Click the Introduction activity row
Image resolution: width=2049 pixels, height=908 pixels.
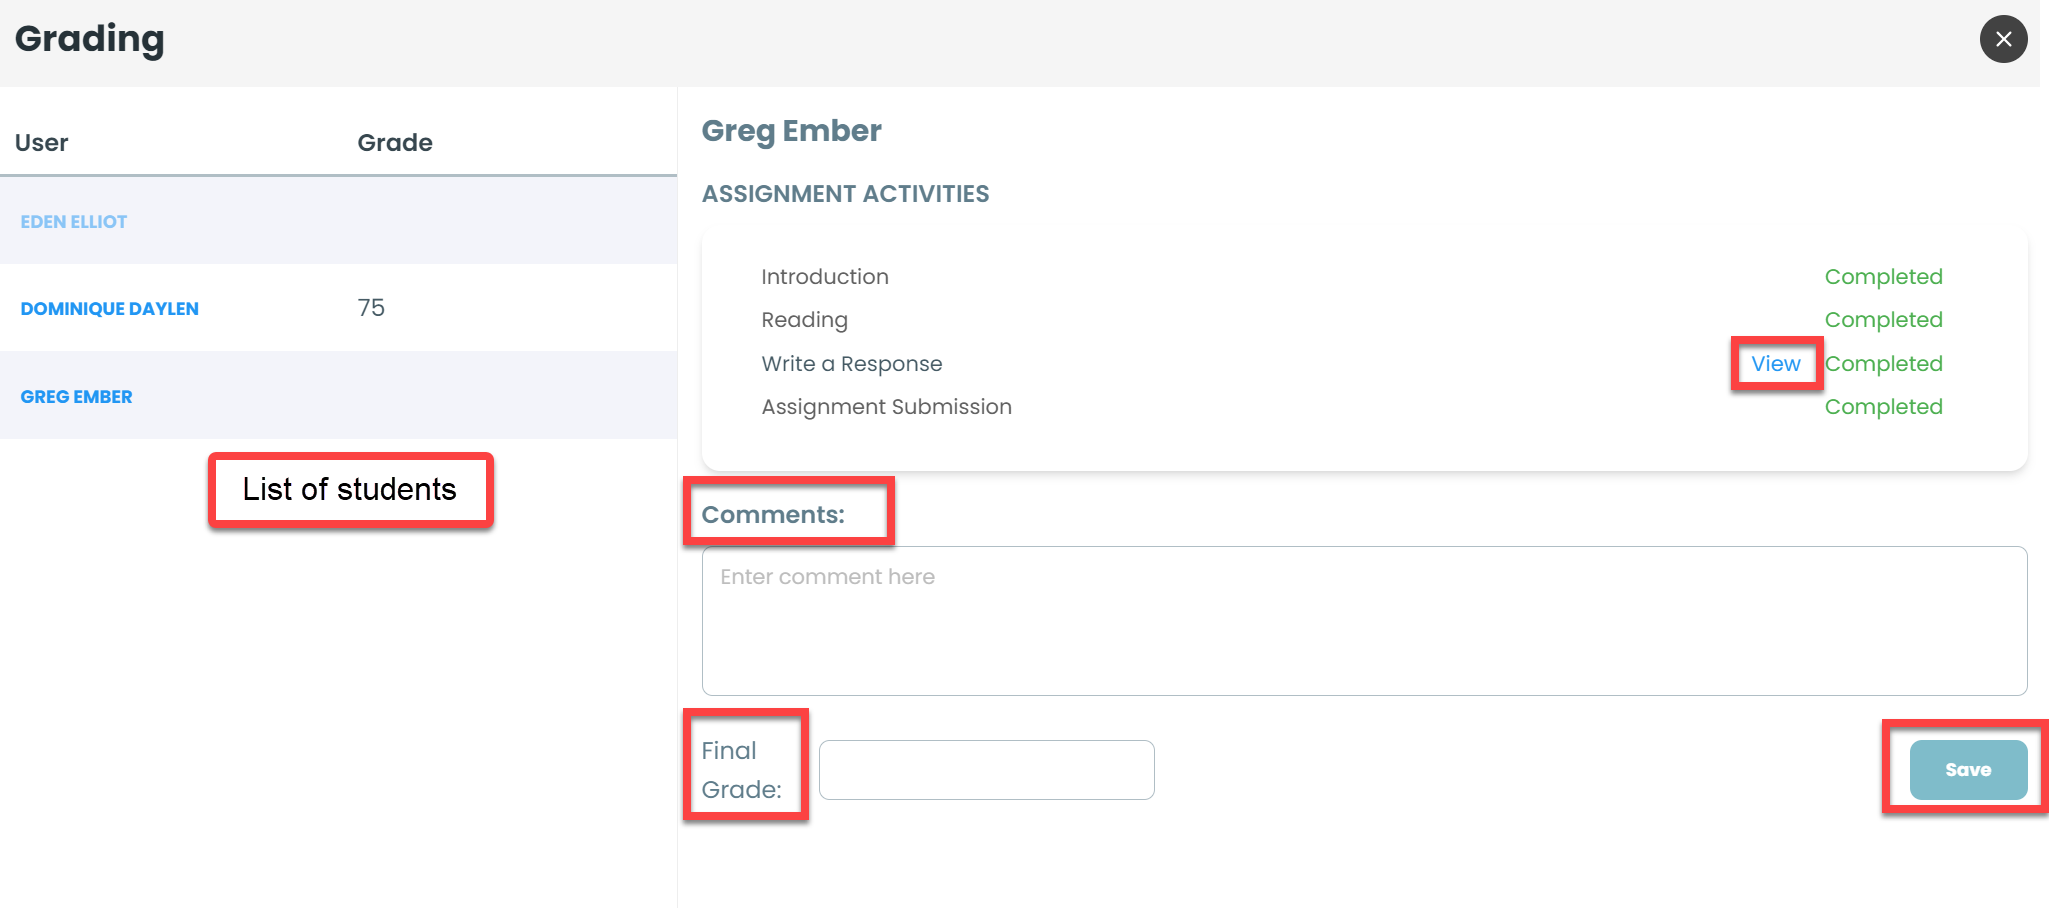1352,277
